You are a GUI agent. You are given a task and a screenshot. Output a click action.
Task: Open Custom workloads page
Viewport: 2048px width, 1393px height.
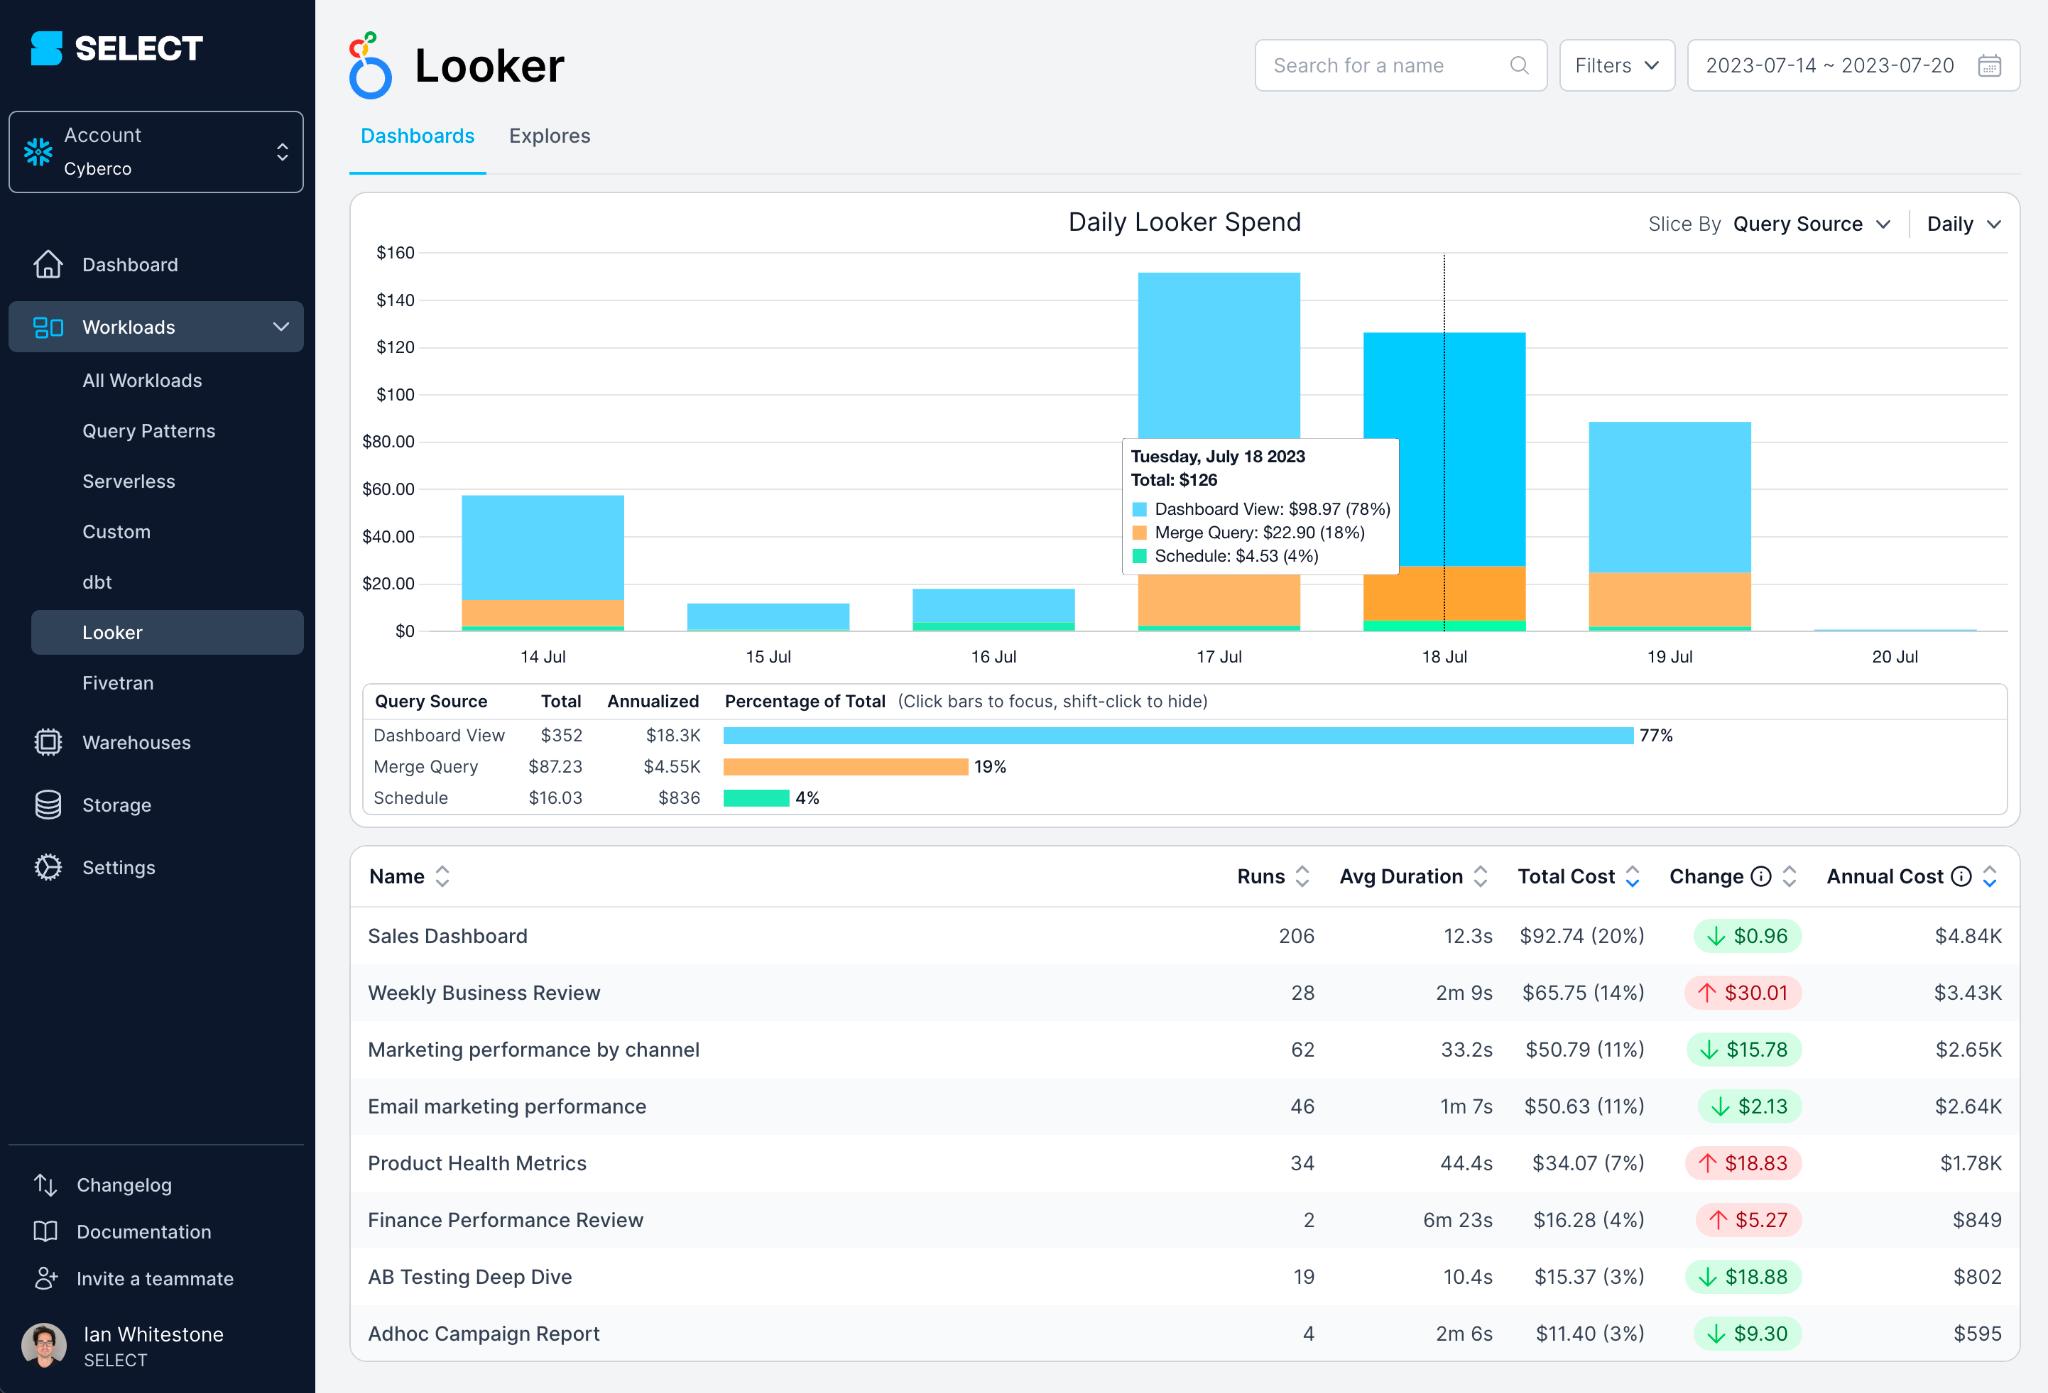click(x=116, y=532)
